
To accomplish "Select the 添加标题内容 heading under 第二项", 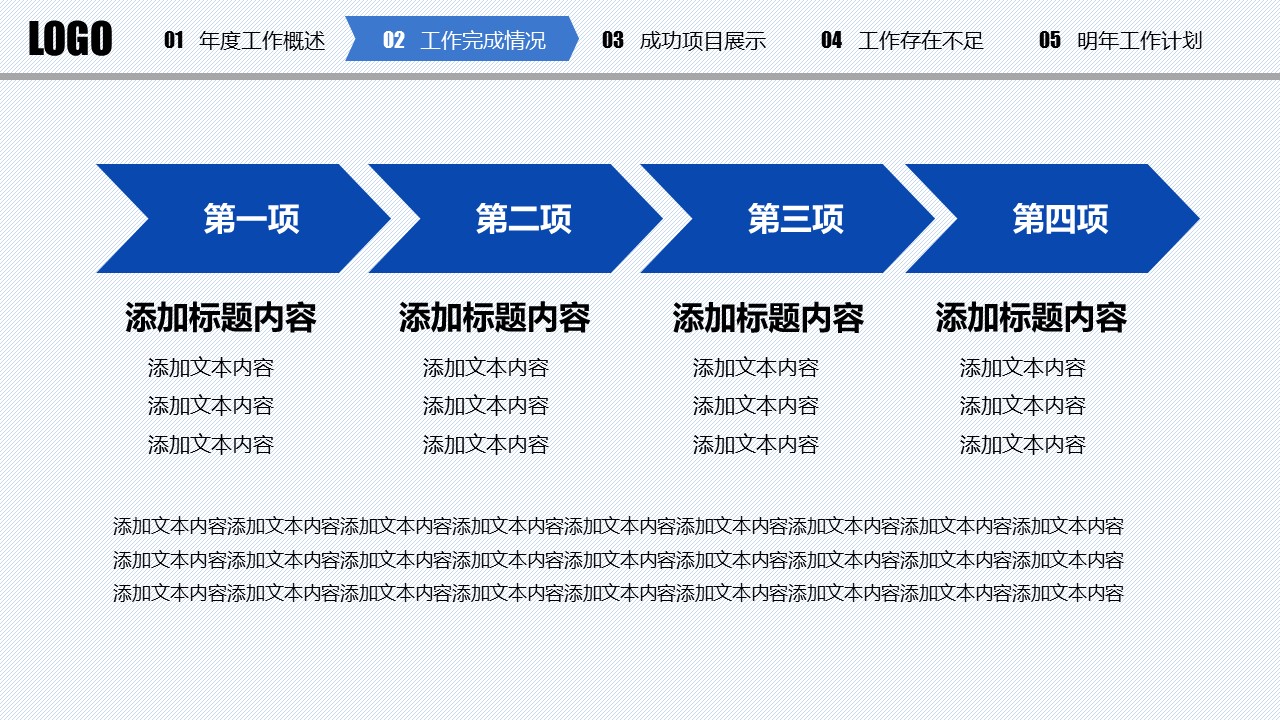I will [x=494, y=318].
